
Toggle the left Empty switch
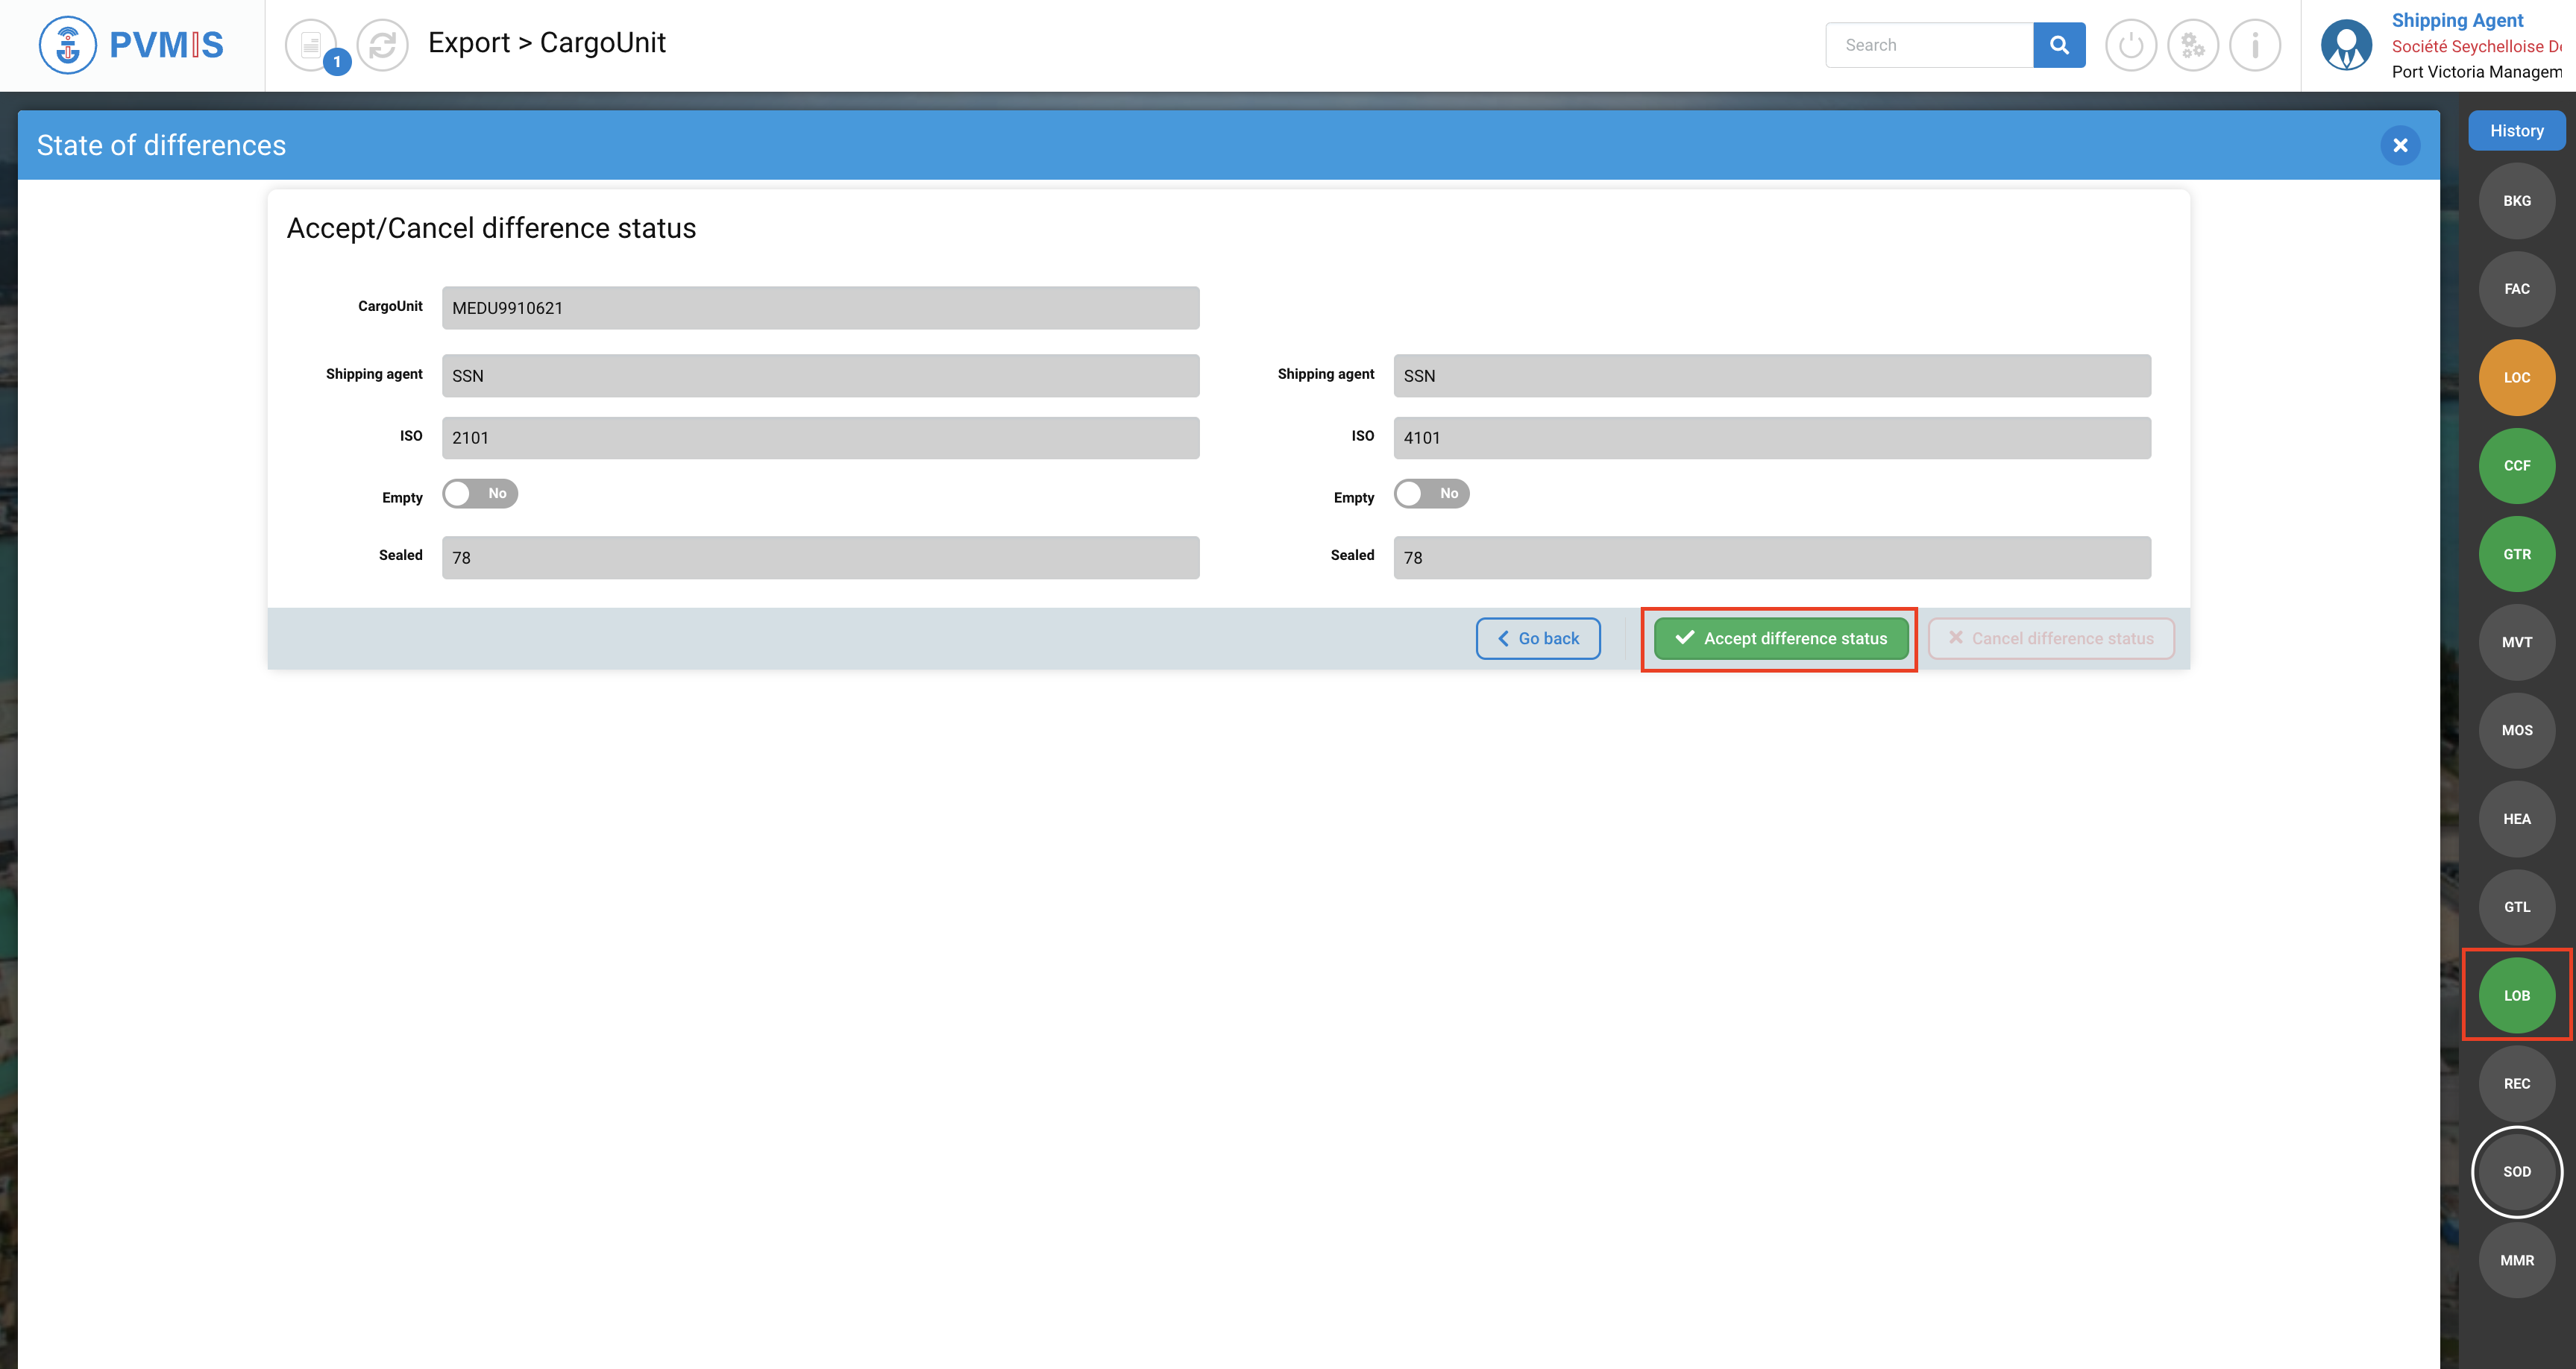point(480,494)
